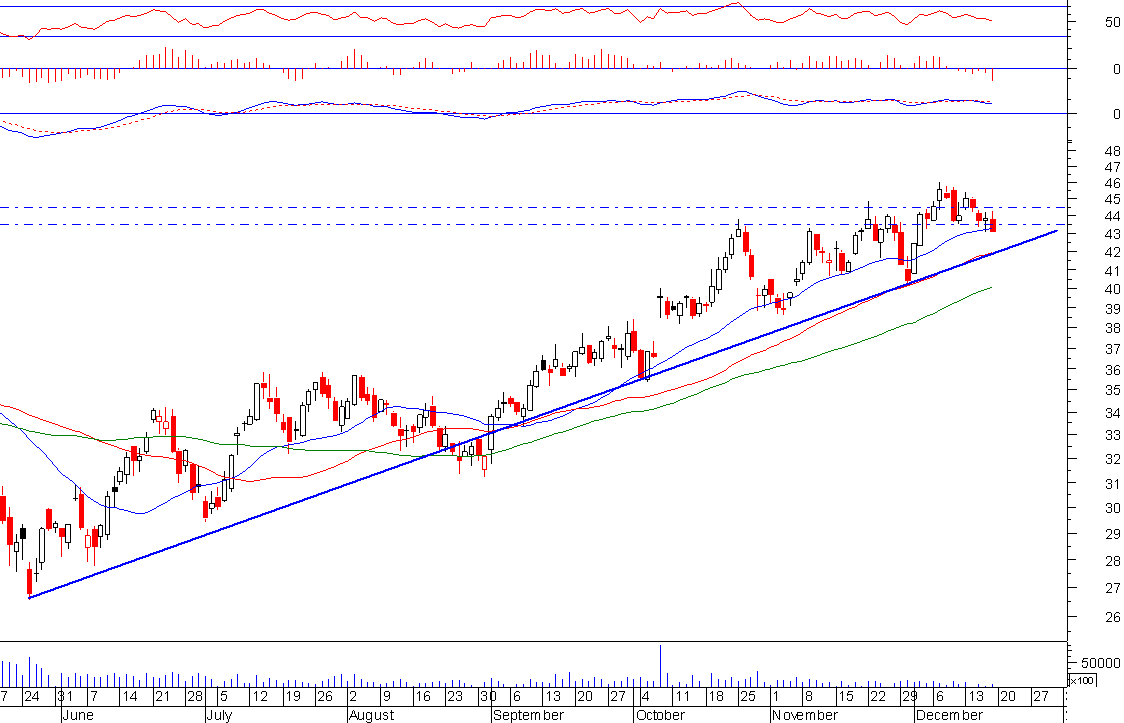
Task: Click price axis label 46
Action: click(x=1113, y=183)
